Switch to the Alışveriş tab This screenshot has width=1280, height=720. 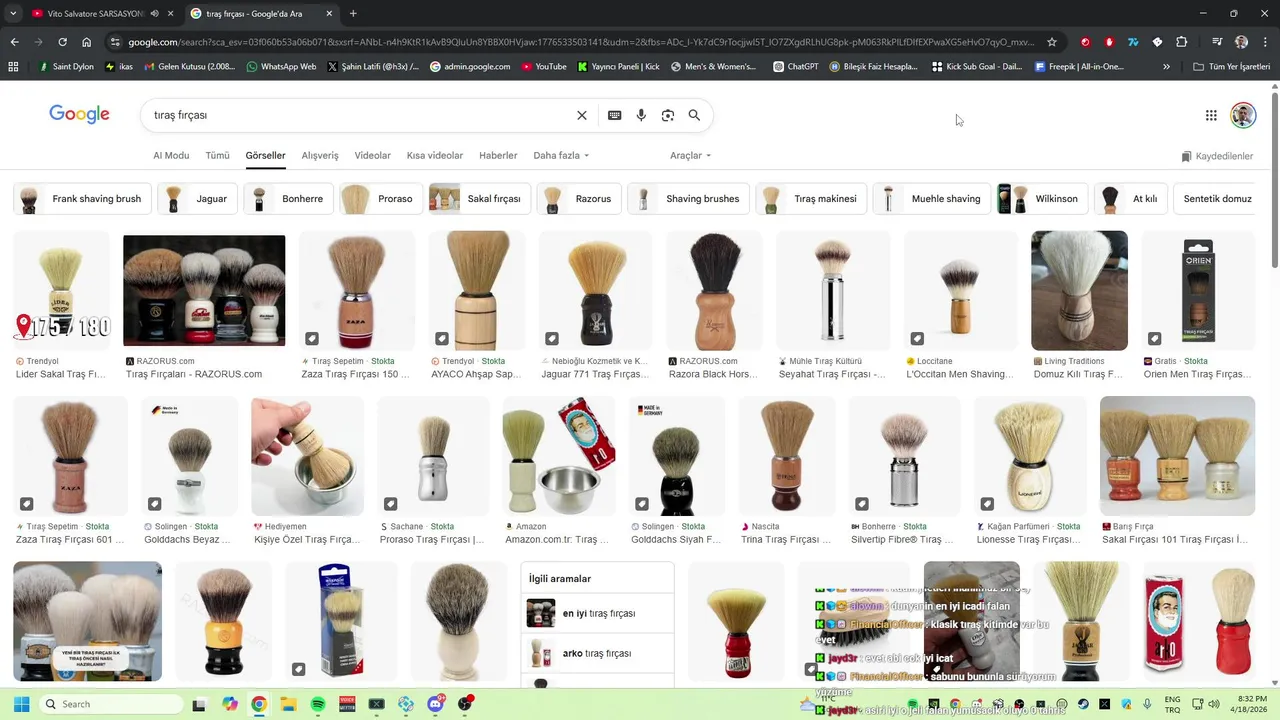click(320, 156)
